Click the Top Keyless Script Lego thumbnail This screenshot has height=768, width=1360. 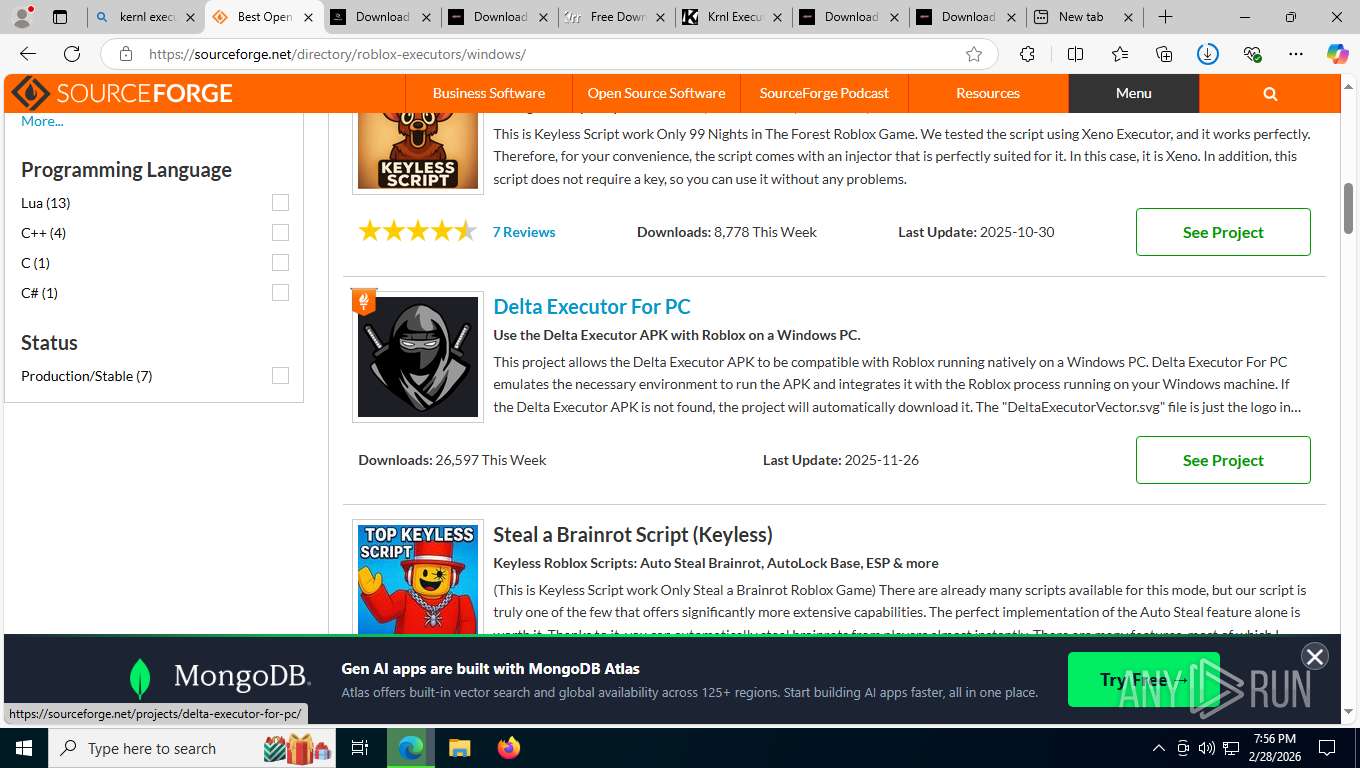pos(418,577)
